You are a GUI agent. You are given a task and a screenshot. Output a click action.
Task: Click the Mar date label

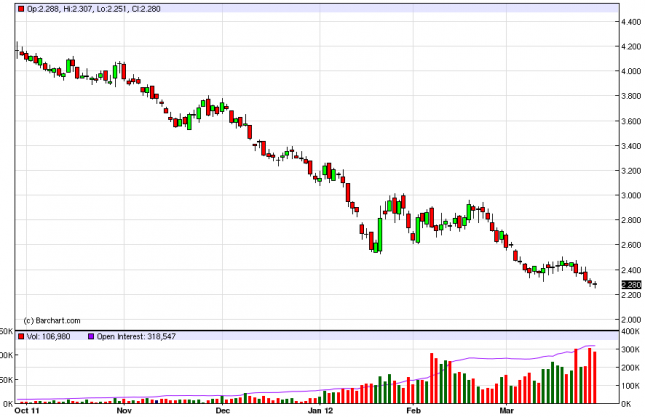[506, 410]
